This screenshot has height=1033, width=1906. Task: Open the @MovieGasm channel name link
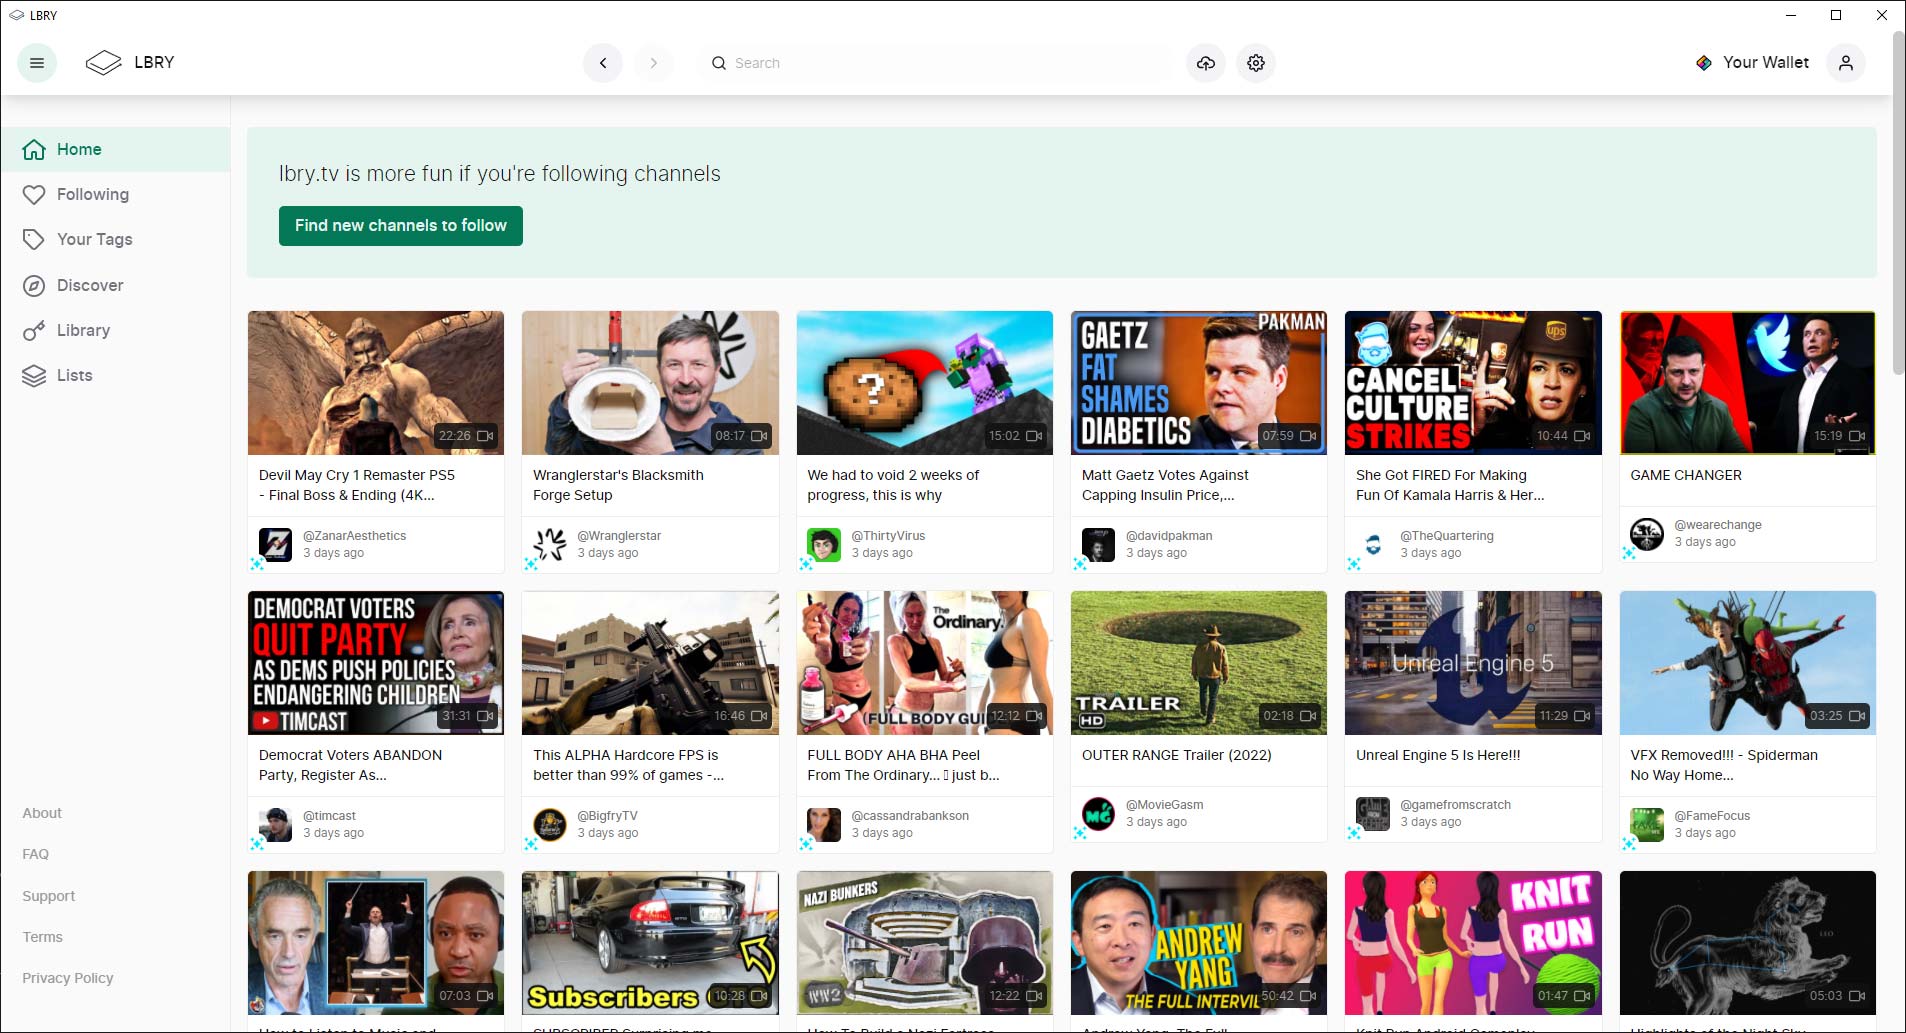(1164, 805)
